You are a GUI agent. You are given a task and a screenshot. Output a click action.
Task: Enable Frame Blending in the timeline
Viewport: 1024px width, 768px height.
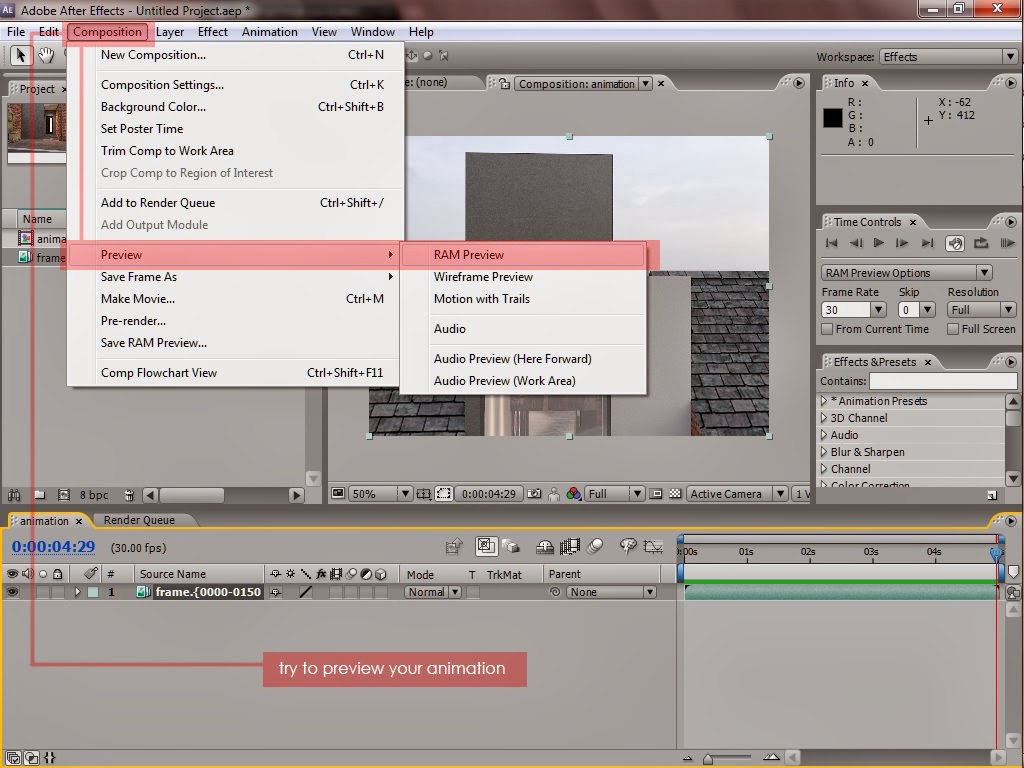[569, 545]
